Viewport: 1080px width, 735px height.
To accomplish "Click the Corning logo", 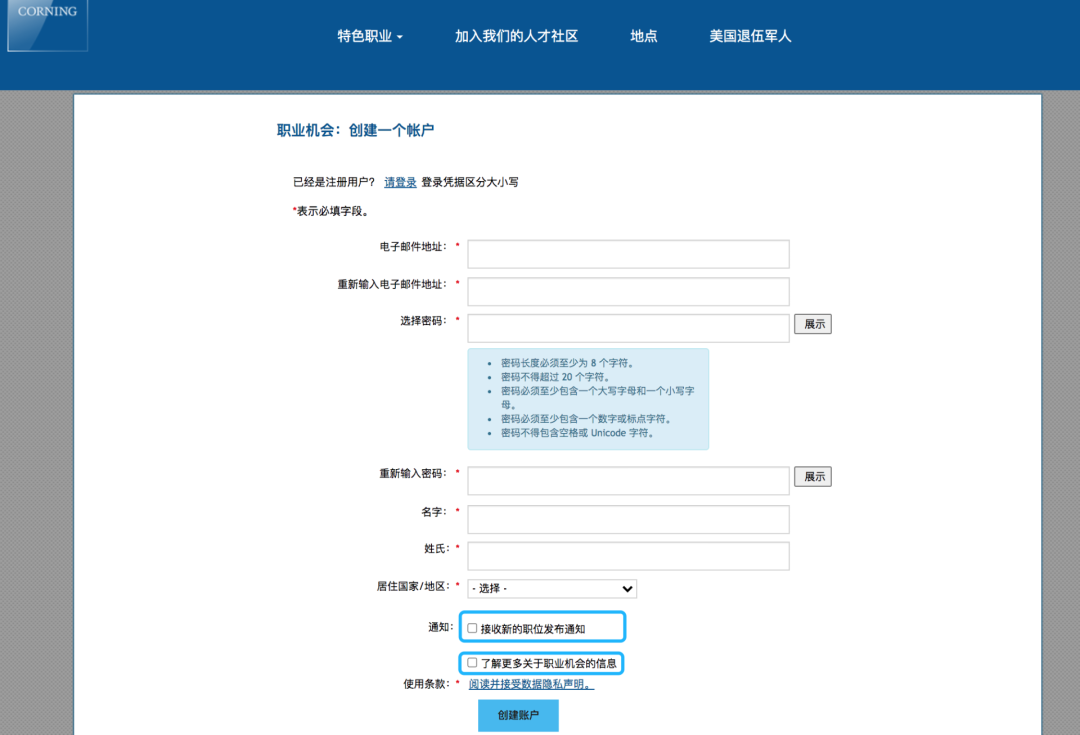I will tap(48, 25).
